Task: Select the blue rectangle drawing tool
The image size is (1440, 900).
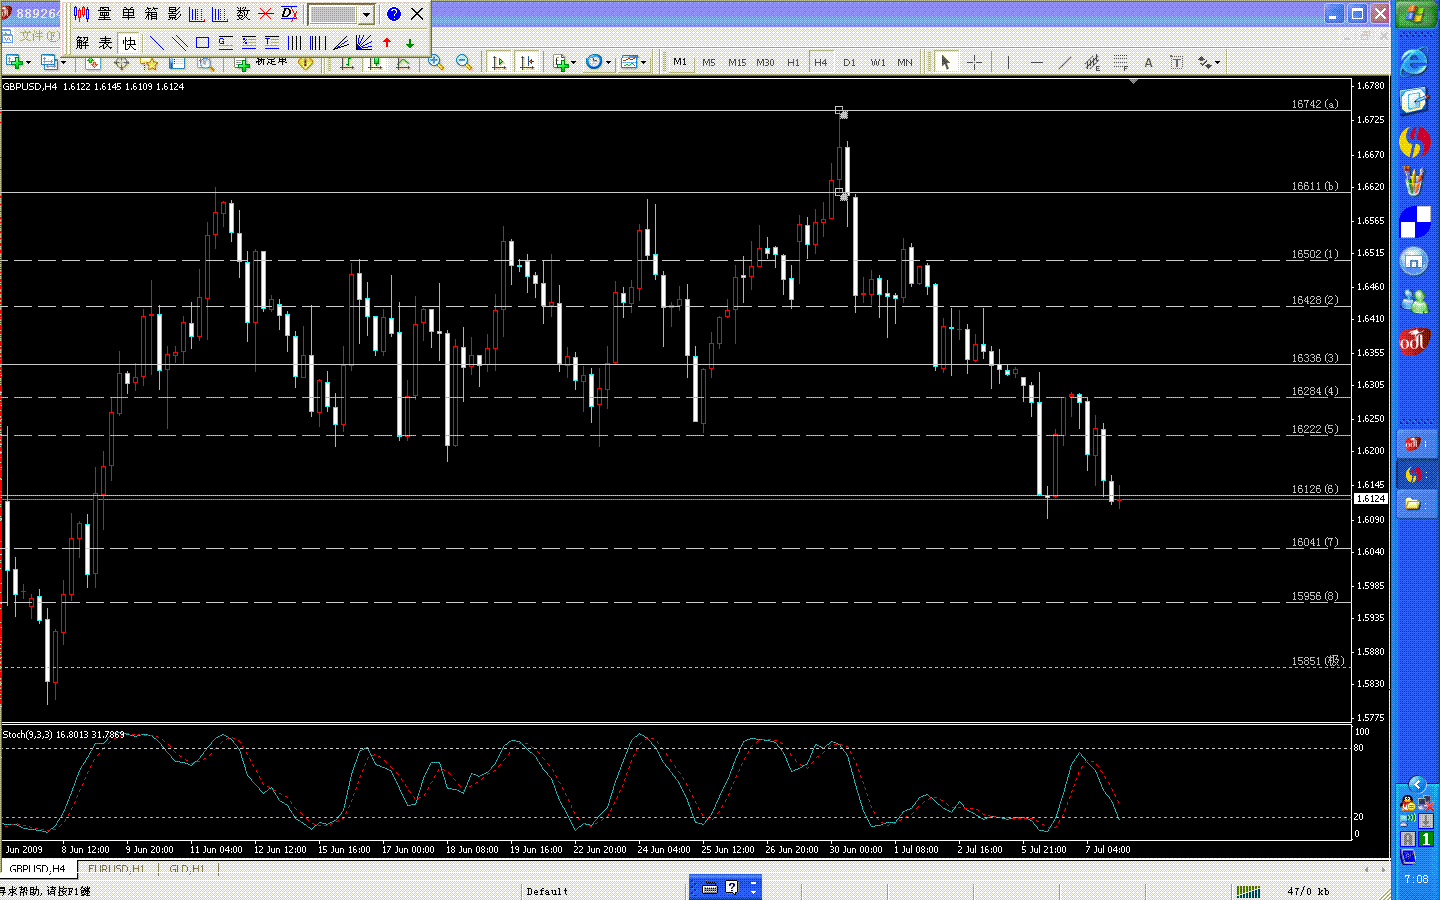Action: click(x=203, y=43)
